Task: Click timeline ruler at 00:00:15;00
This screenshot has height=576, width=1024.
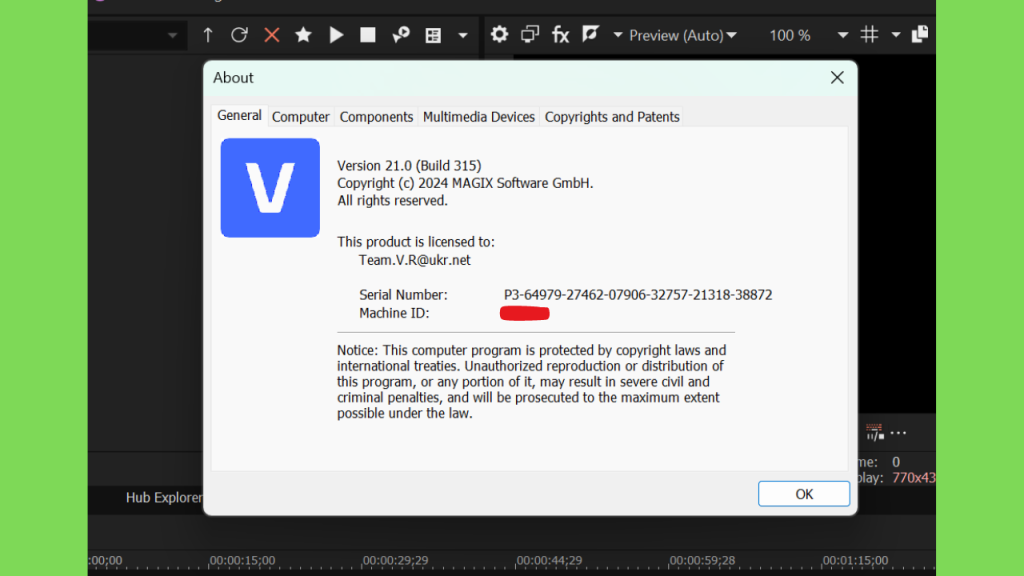Action: [x=242, y=560]
